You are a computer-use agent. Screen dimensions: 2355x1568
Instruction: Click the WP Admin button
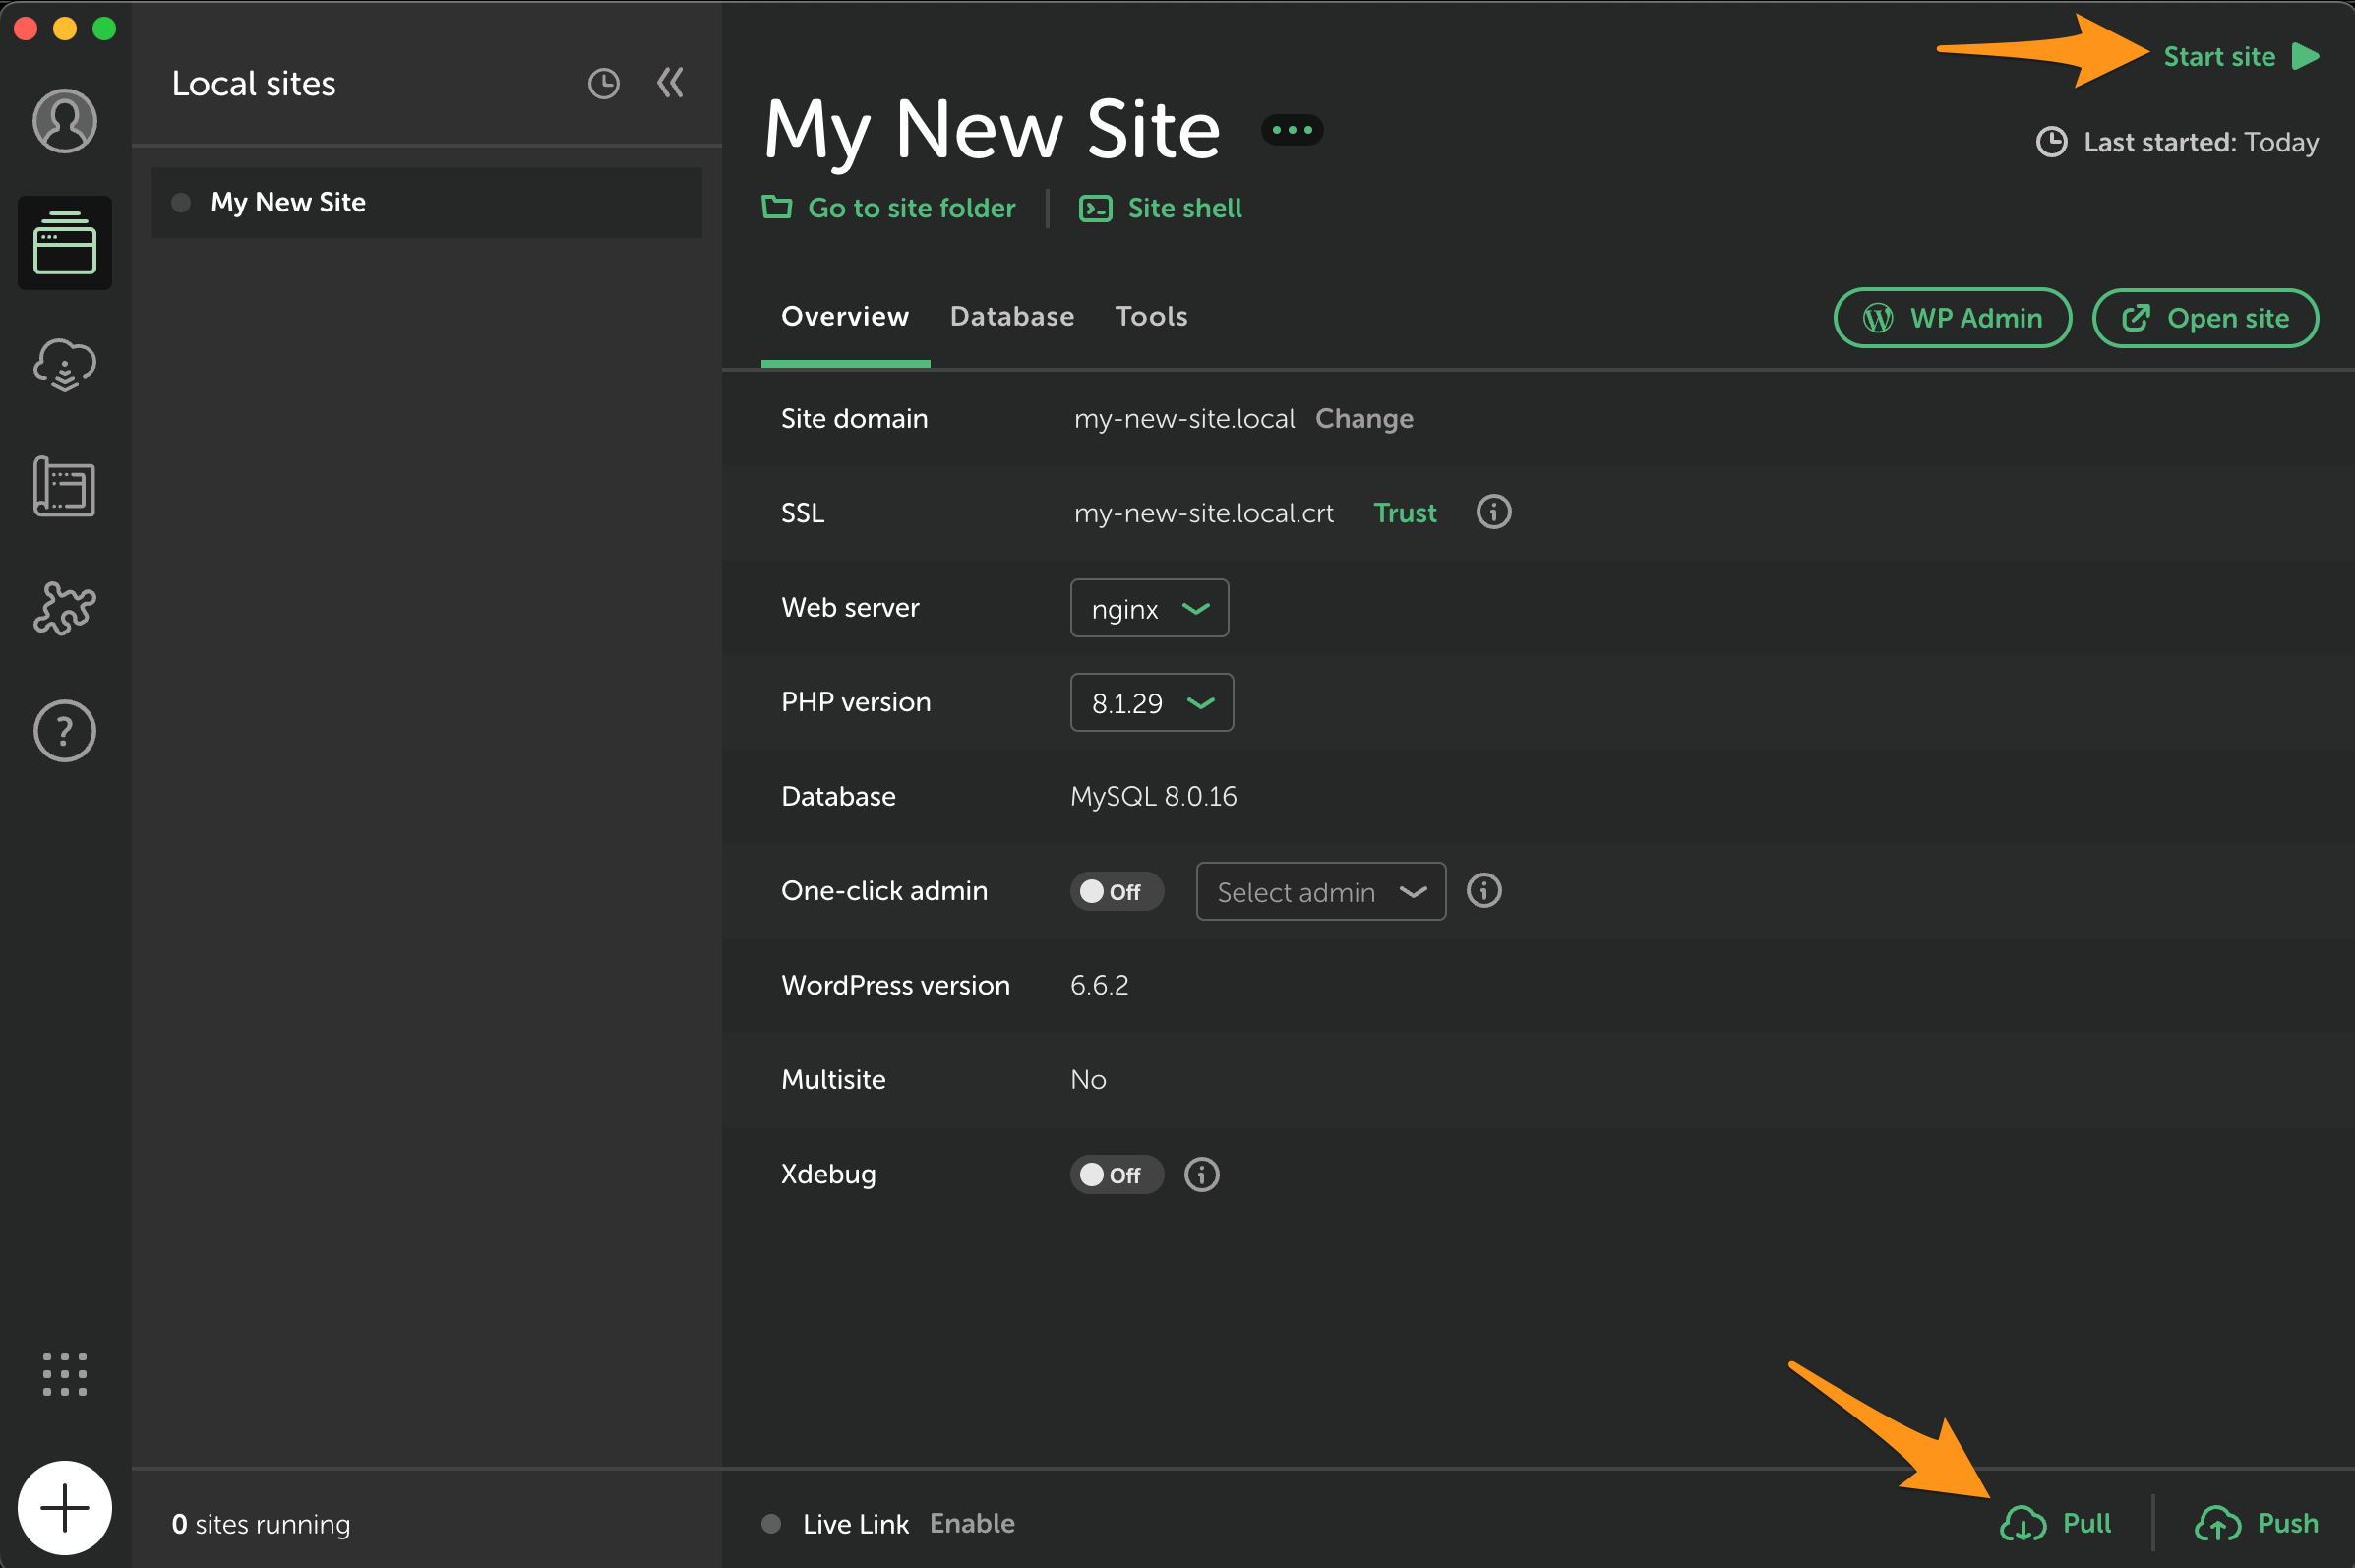(1951, 318)
